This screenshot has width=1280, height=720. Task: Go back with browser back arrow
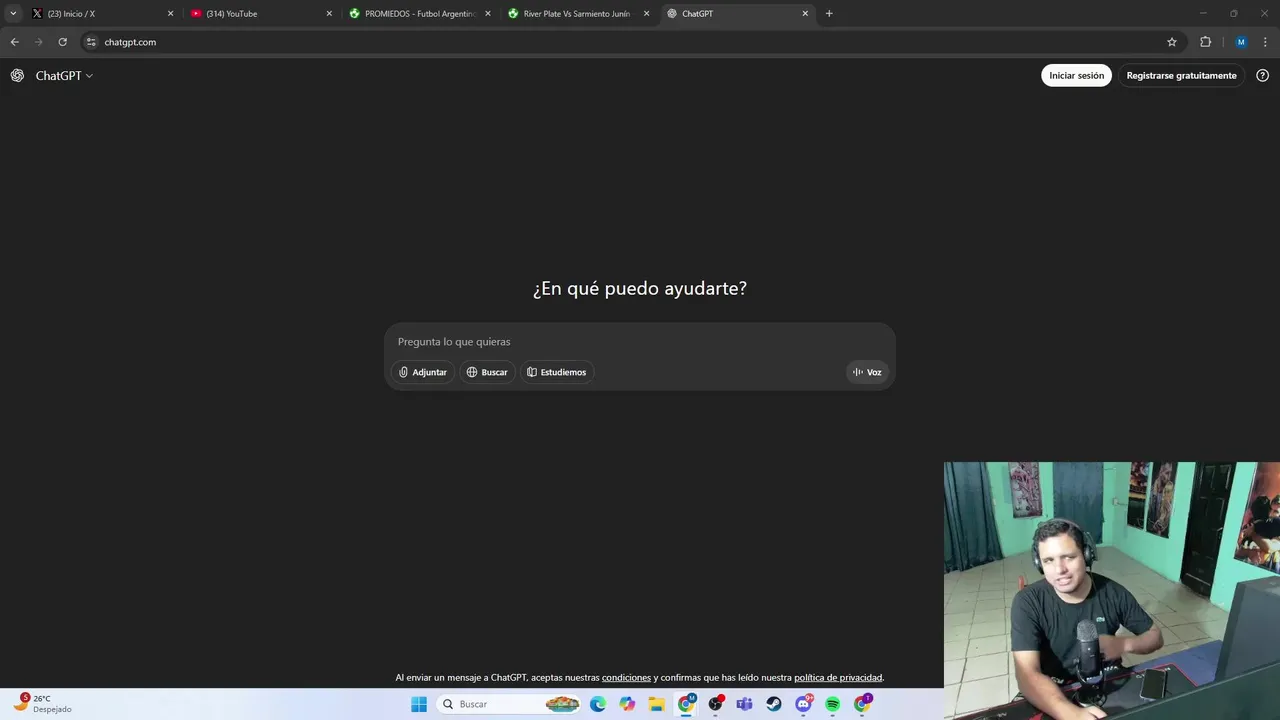coord(14,42)
